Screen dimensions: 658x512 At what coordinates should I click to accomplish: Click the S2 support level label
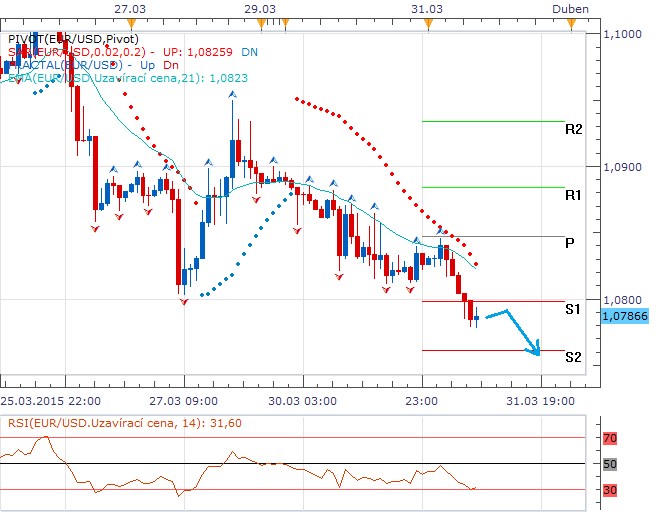pyautogui.click(x=573, y=357)
